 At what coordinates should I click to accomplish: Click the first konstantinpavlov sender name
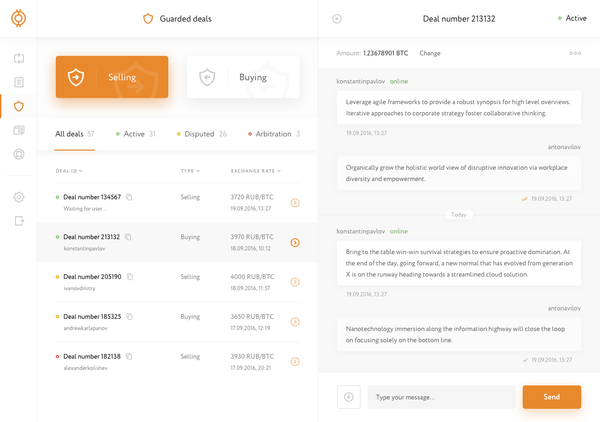coord(360,81)
